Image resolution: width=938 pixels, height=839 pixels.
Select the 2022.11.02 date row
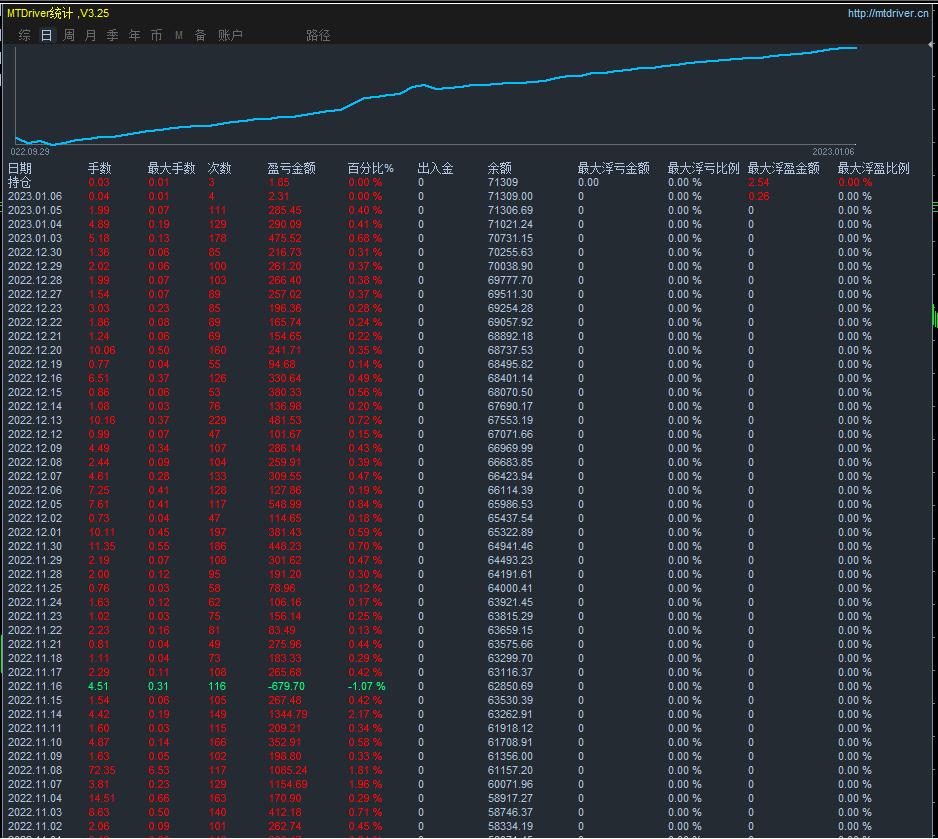[x=35, y=826]
